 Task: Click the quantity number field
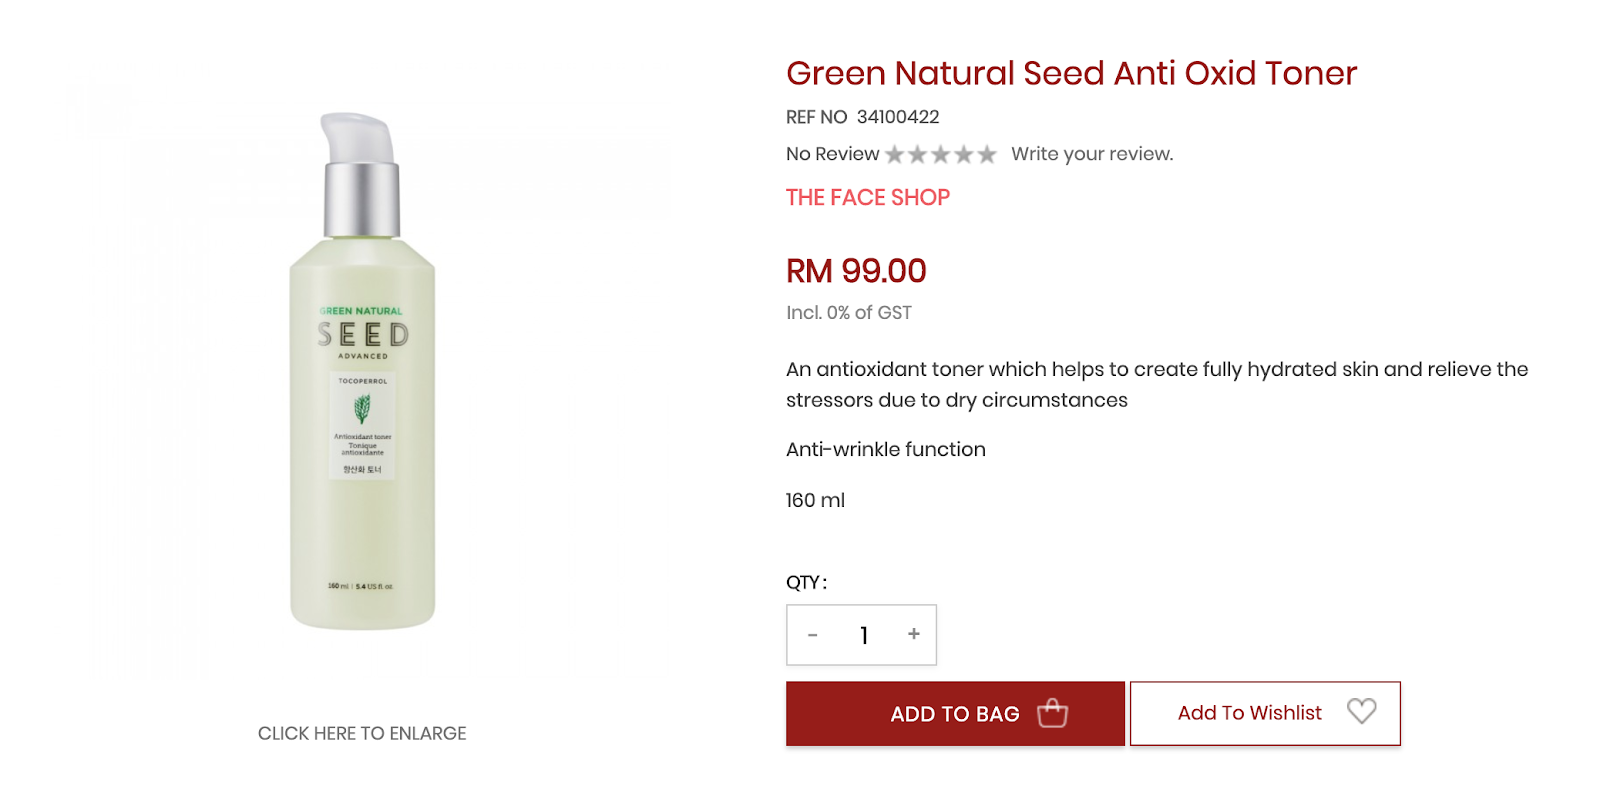[864, 635]
